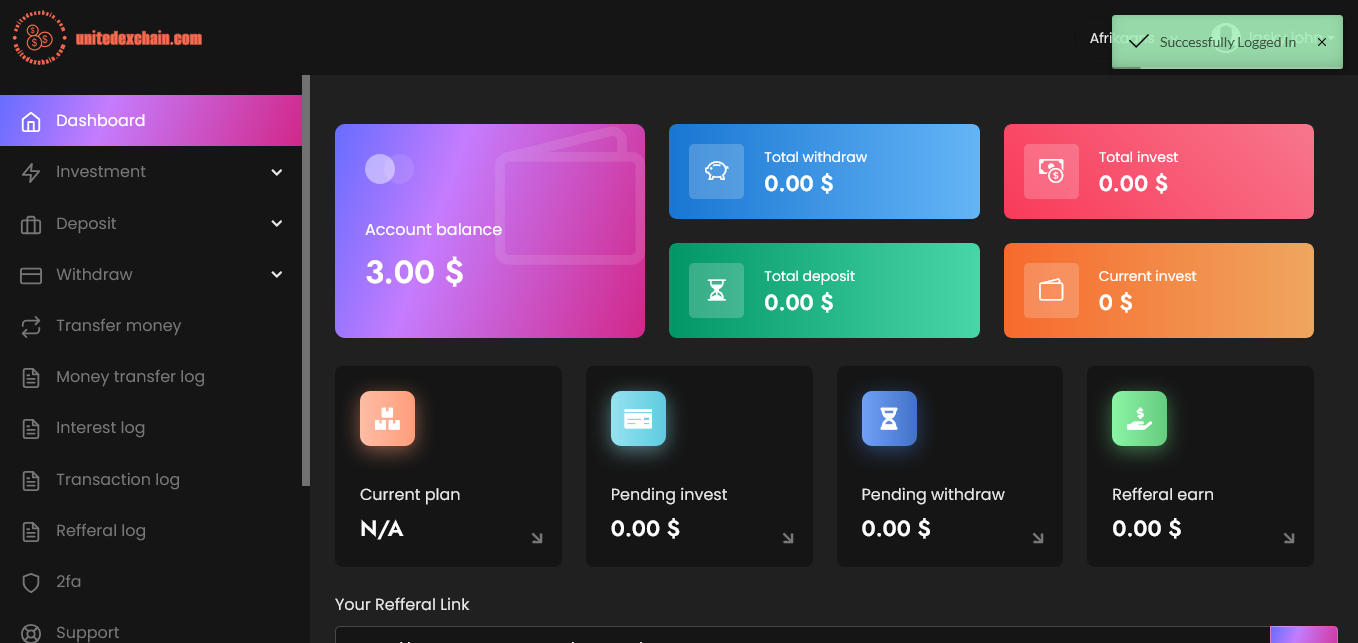Image resolution: width=1358 pixels, height=643 pixels.
Task: Click the Total invest money icon
Action: coord(1051,171)
